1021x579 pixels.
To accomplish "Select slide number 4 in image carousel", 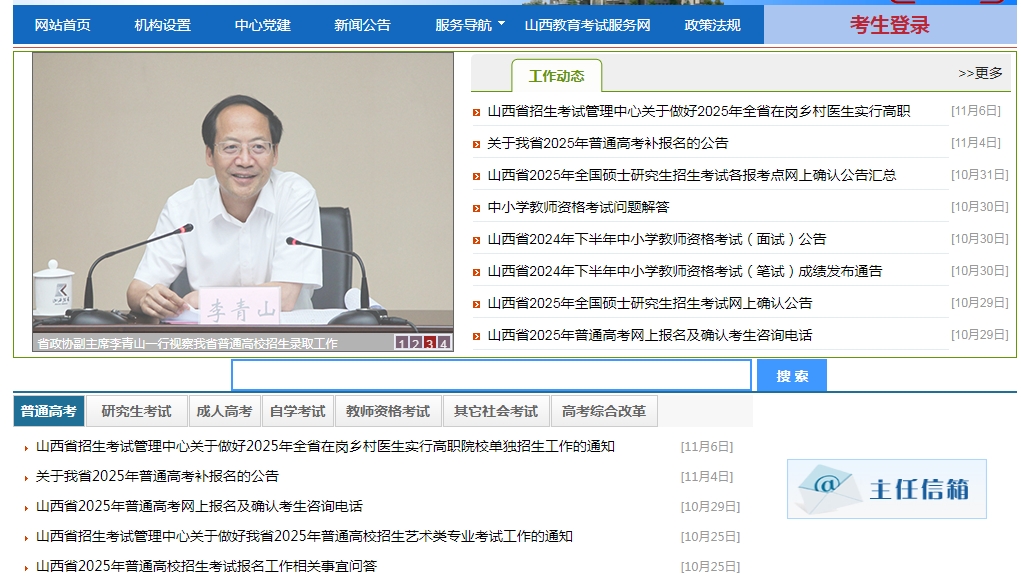I will (x=444, y=344).
